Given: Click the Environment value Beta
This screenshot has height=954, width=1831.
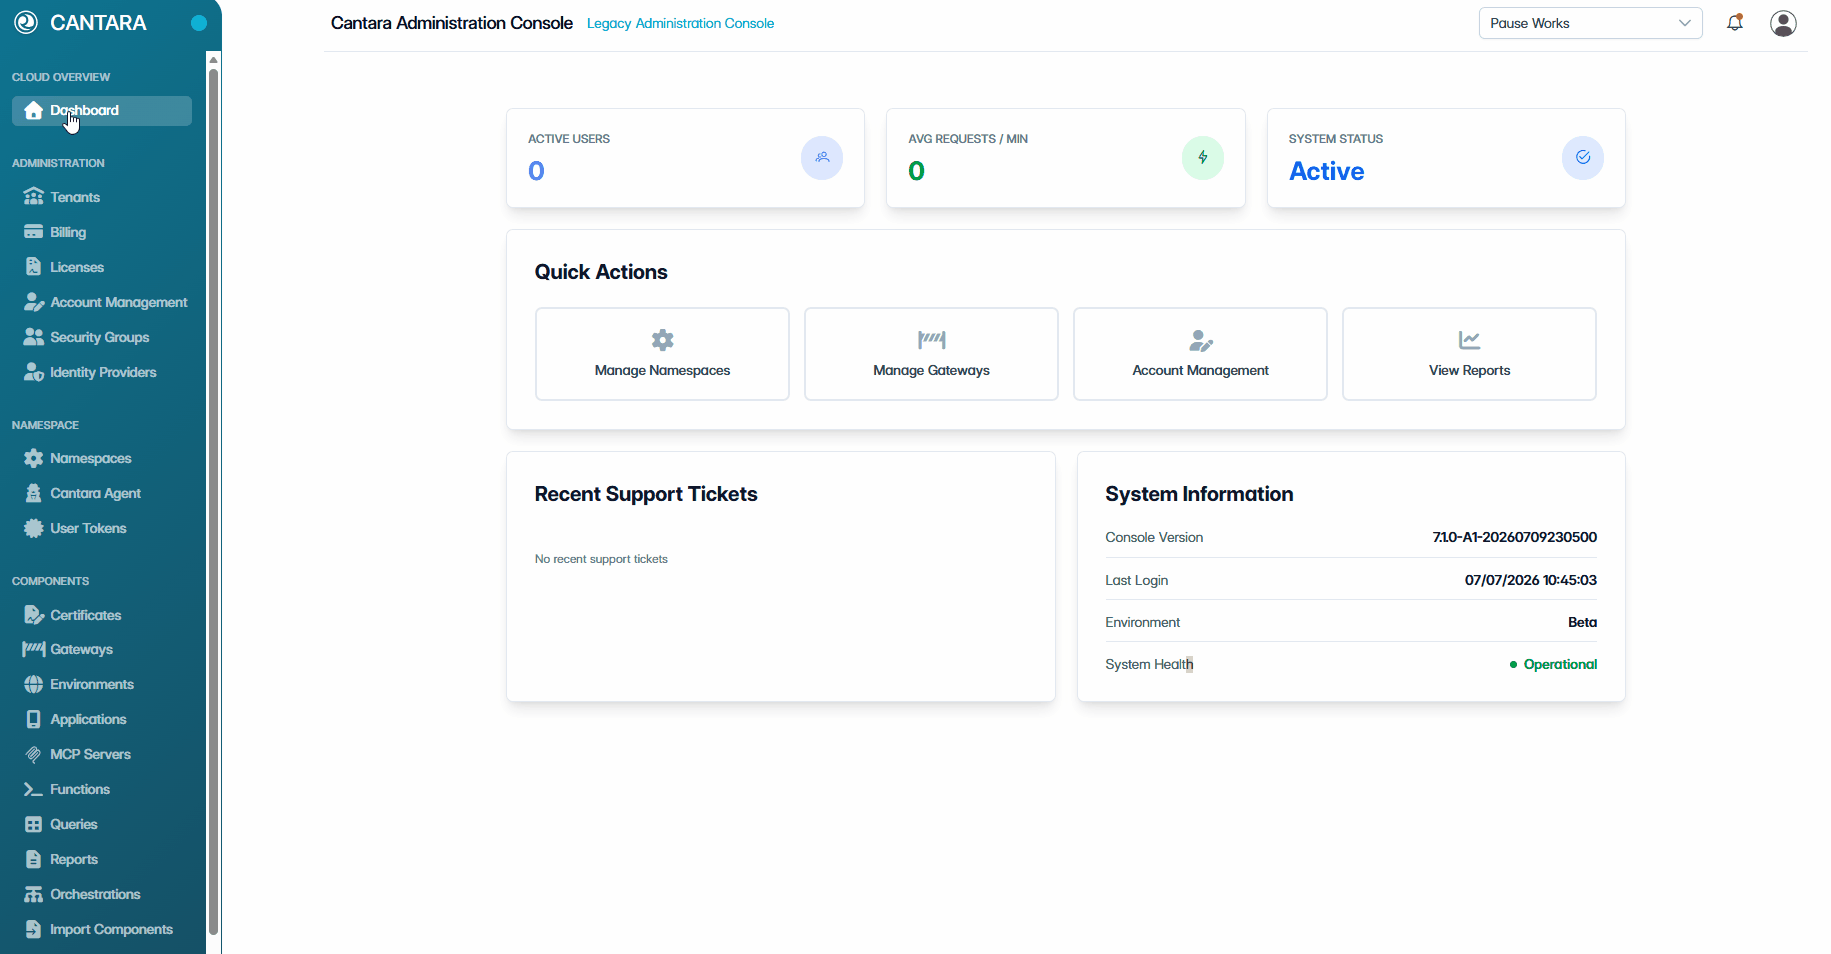Looking at the screenshot, I should 1582,622.
